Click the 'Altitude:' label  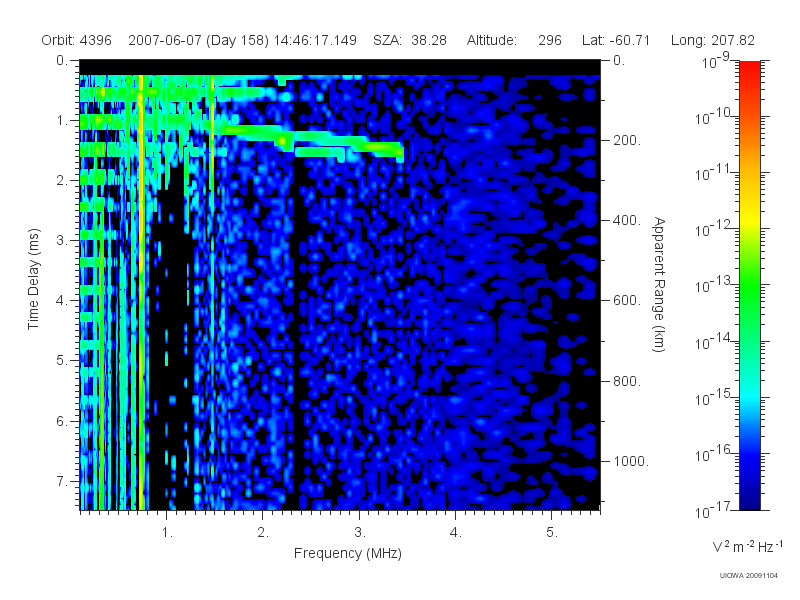491,40
